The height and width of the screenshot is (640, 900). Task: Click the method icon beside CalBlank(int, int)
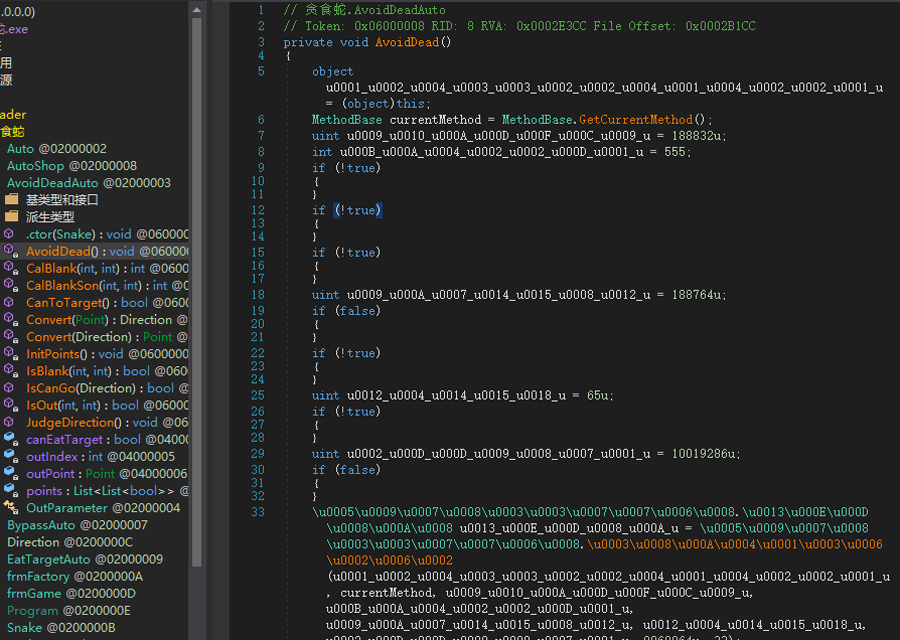[10, 268]
